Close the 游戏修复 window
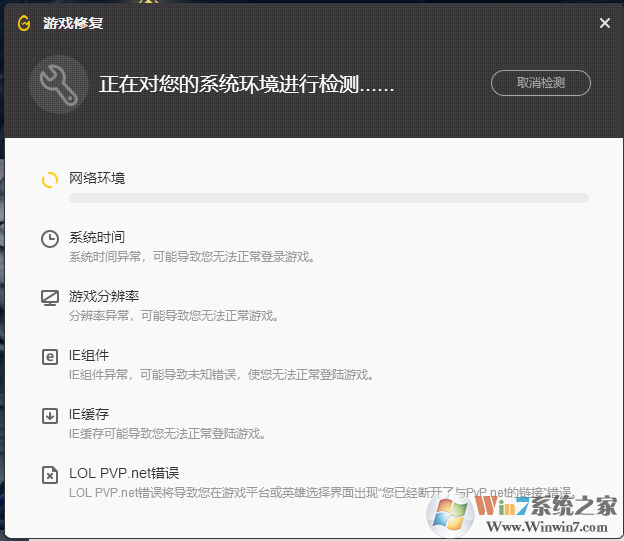 point(604,23)
